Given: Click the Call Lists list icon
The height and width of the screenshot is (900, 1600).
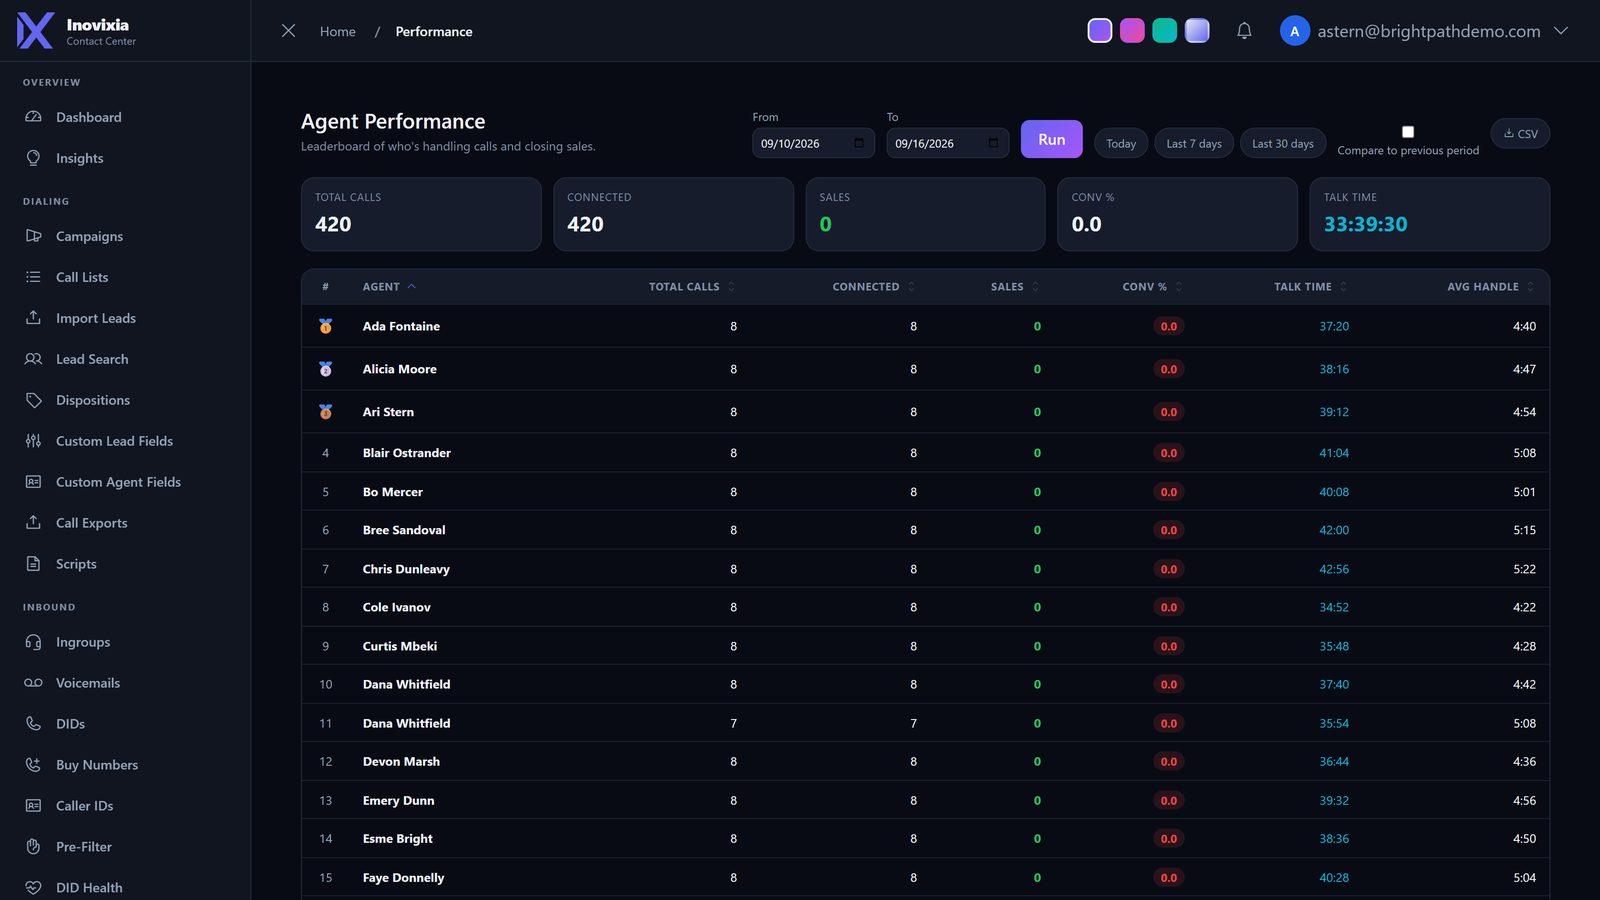Looking at the screenshot, I should (x=33, y=277).
